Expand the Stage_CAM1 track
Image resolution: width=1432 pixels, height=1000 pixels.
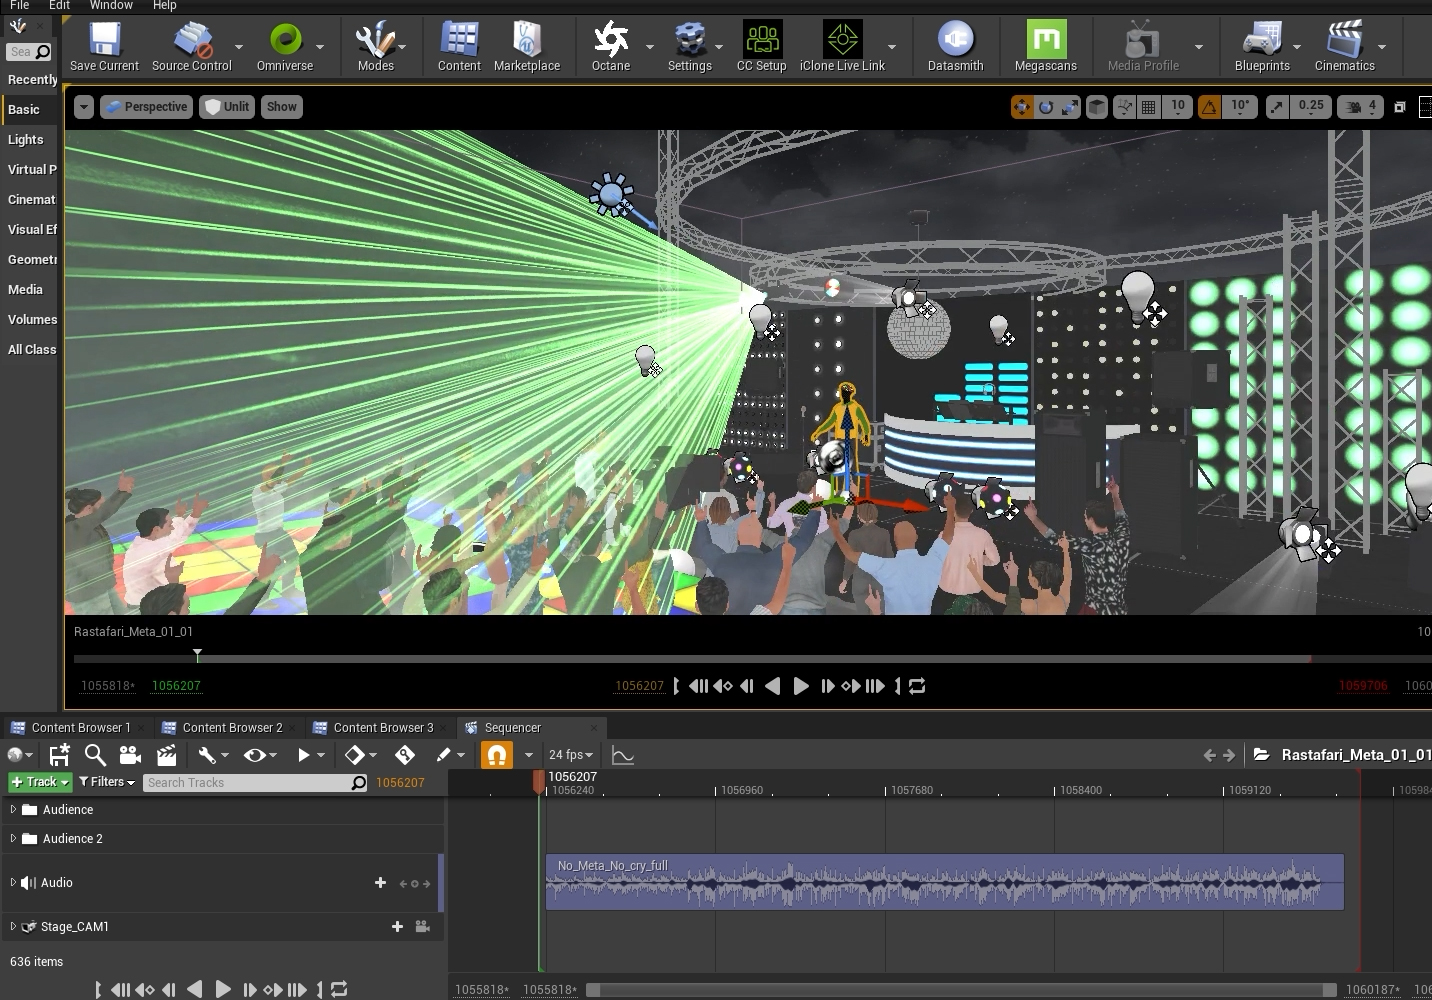pyautogui.click(x=13, y=926)
